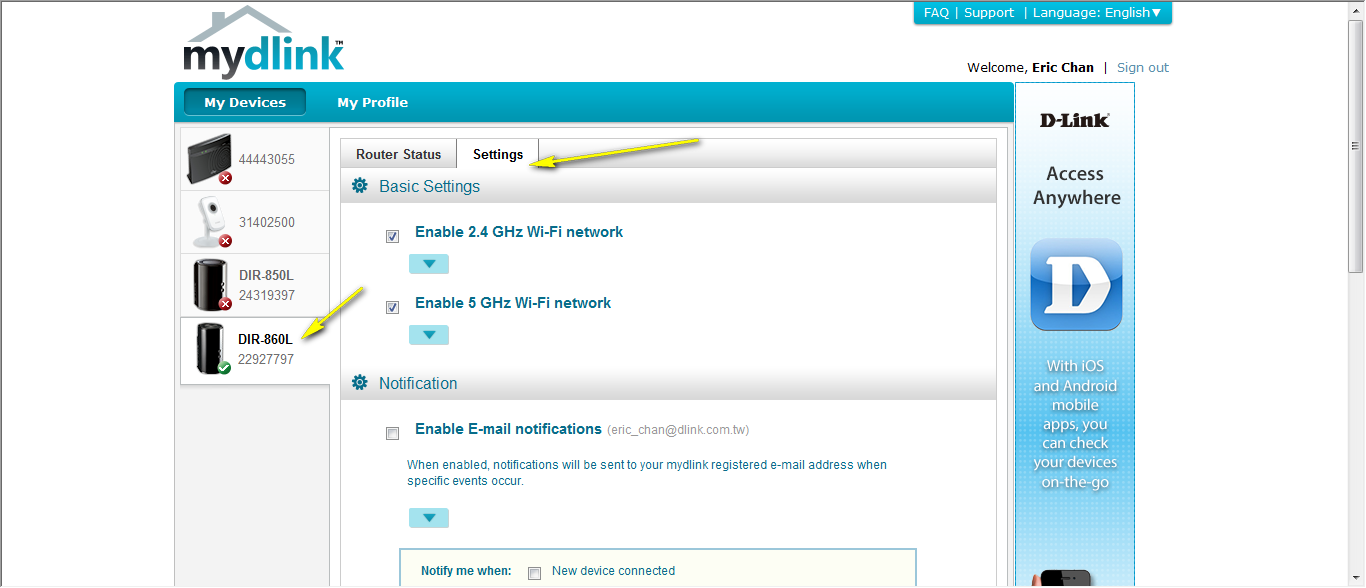Uncheck Enable 5 GHz Wi-Fi network
The image size is (1366, 588).
click(x=393, y=308)
